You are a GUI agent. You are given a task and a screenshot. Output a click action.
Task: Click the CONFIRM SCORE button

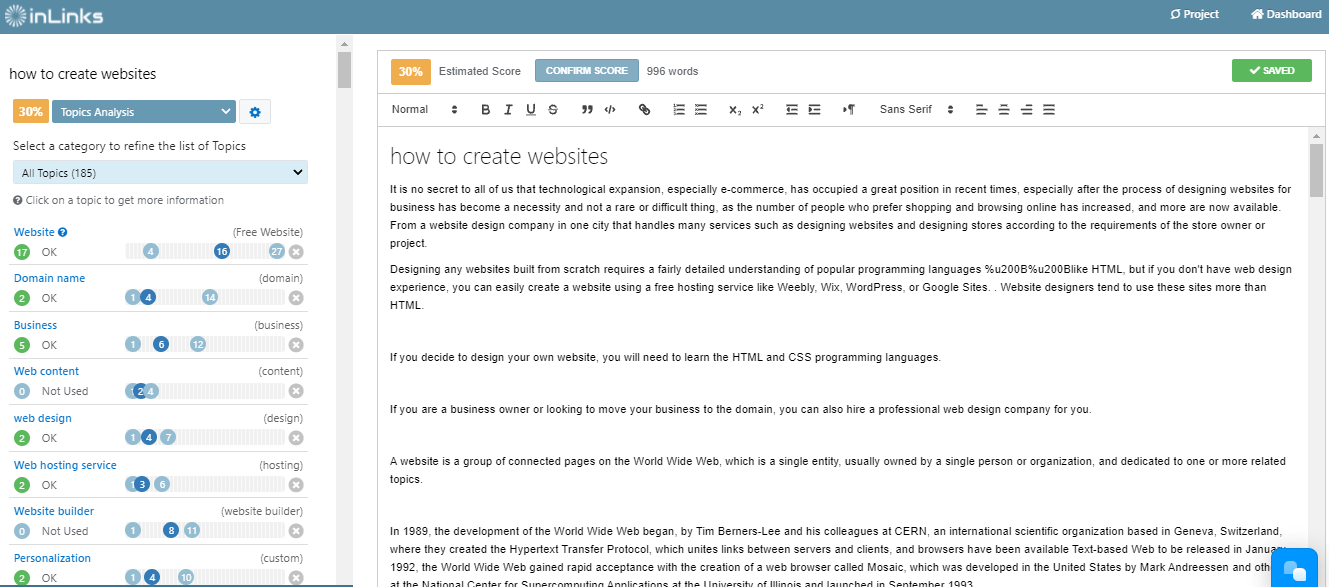[x=586, y=71]
